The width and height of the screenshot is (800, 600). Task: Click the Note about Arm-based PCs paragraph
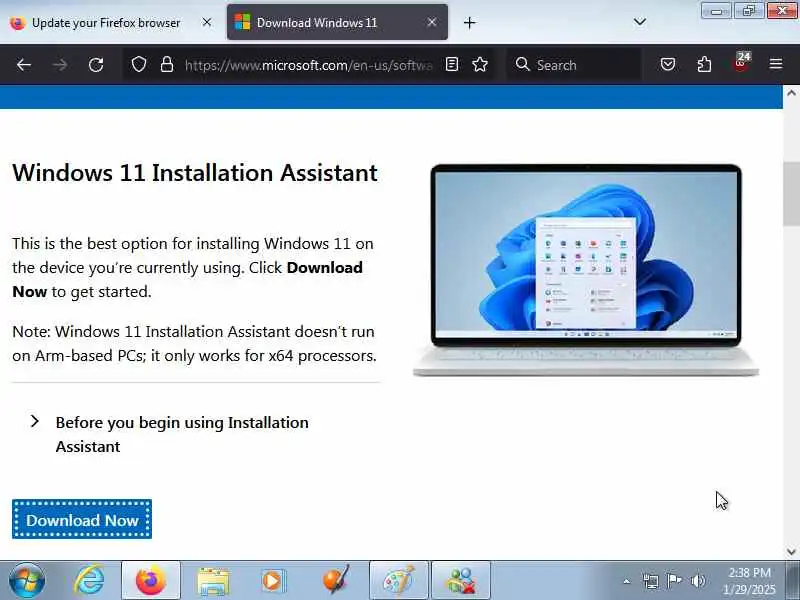(x=194, y=343)
